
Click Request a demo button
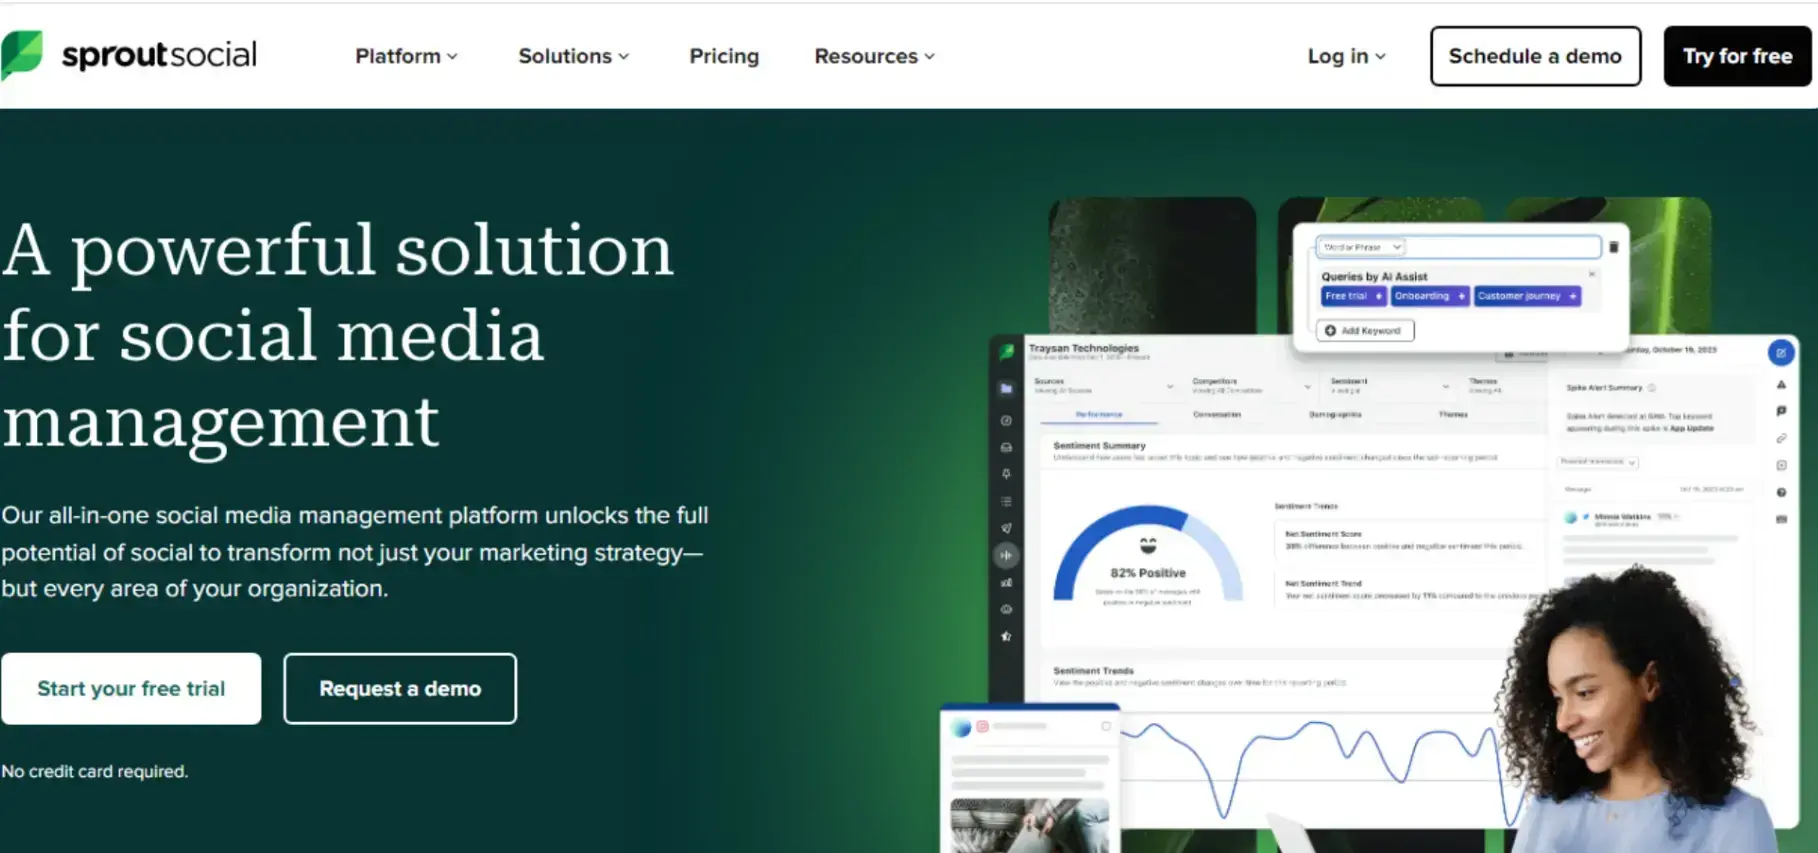[x=400, y=688]
